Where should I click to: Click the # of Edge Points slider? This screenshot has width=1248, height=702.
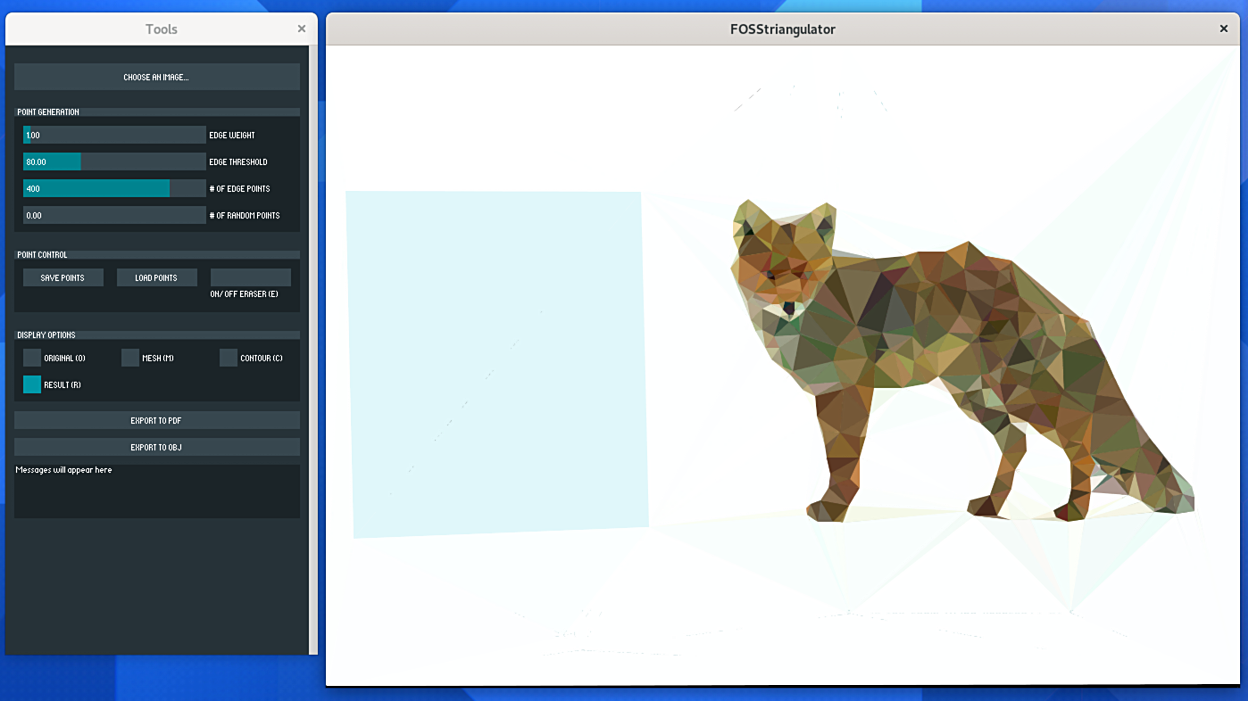coord(114,189)
